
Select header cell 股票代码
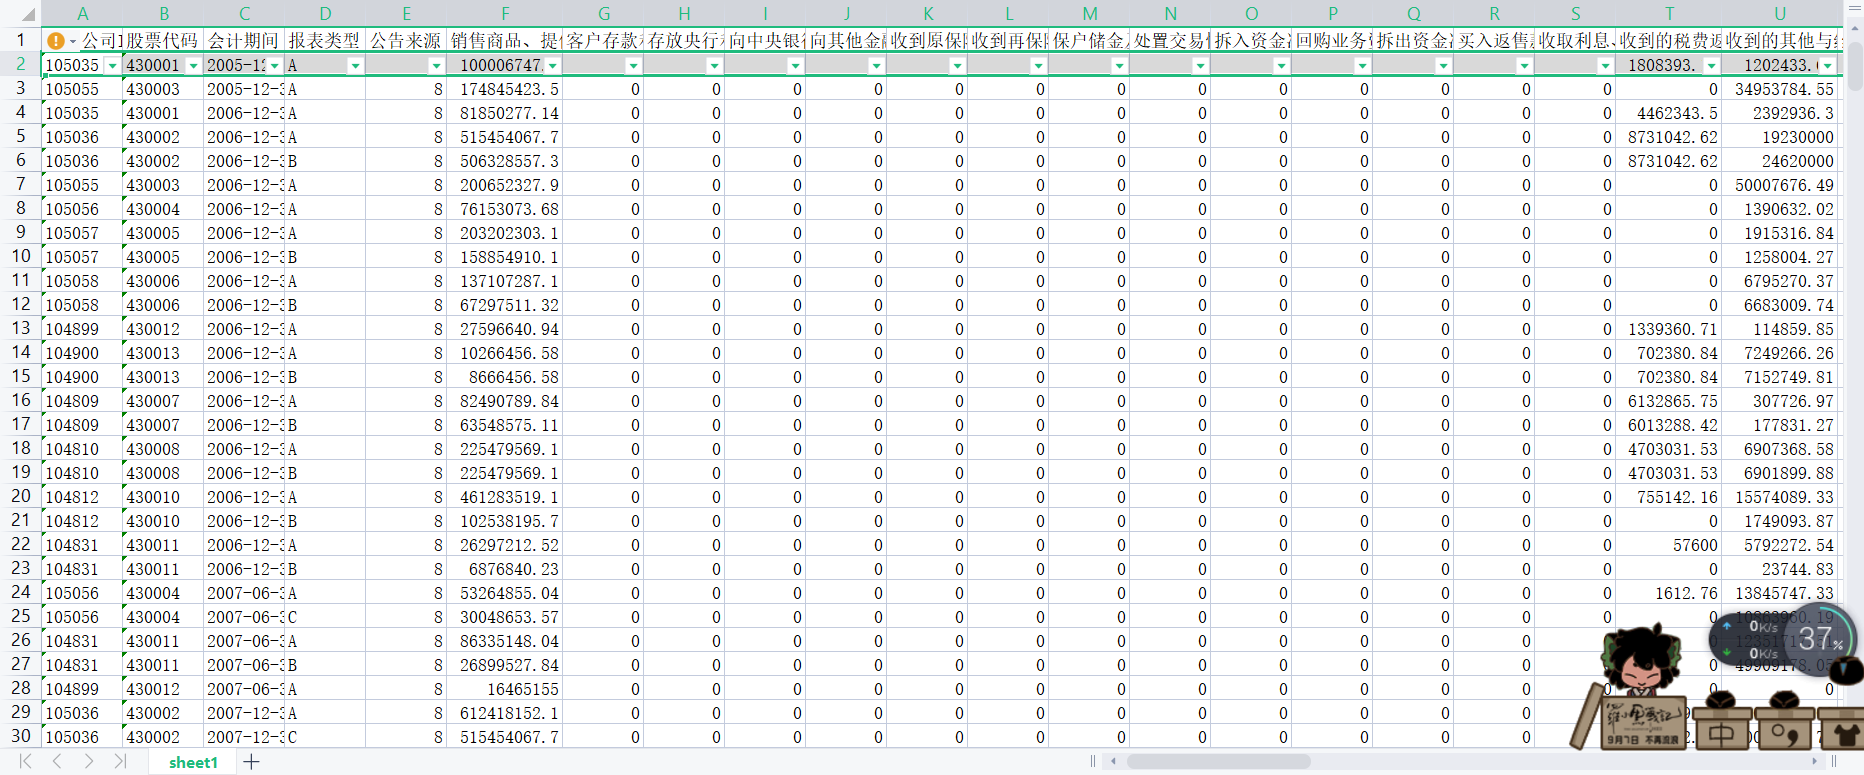pyautogui.click(x=162, y=41)
